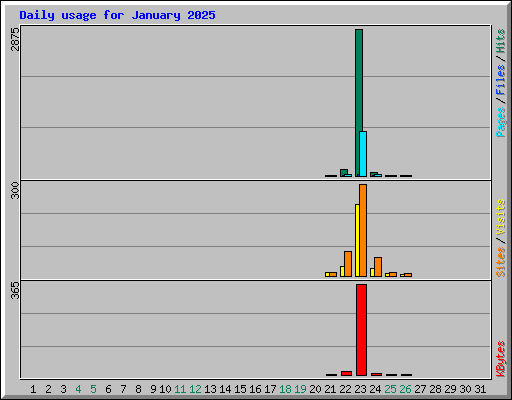Click the 'Daily usage for January 2025' title
The width and height of the screenshot is (512, 400).
pyautogui.click(x=117, y=15)
